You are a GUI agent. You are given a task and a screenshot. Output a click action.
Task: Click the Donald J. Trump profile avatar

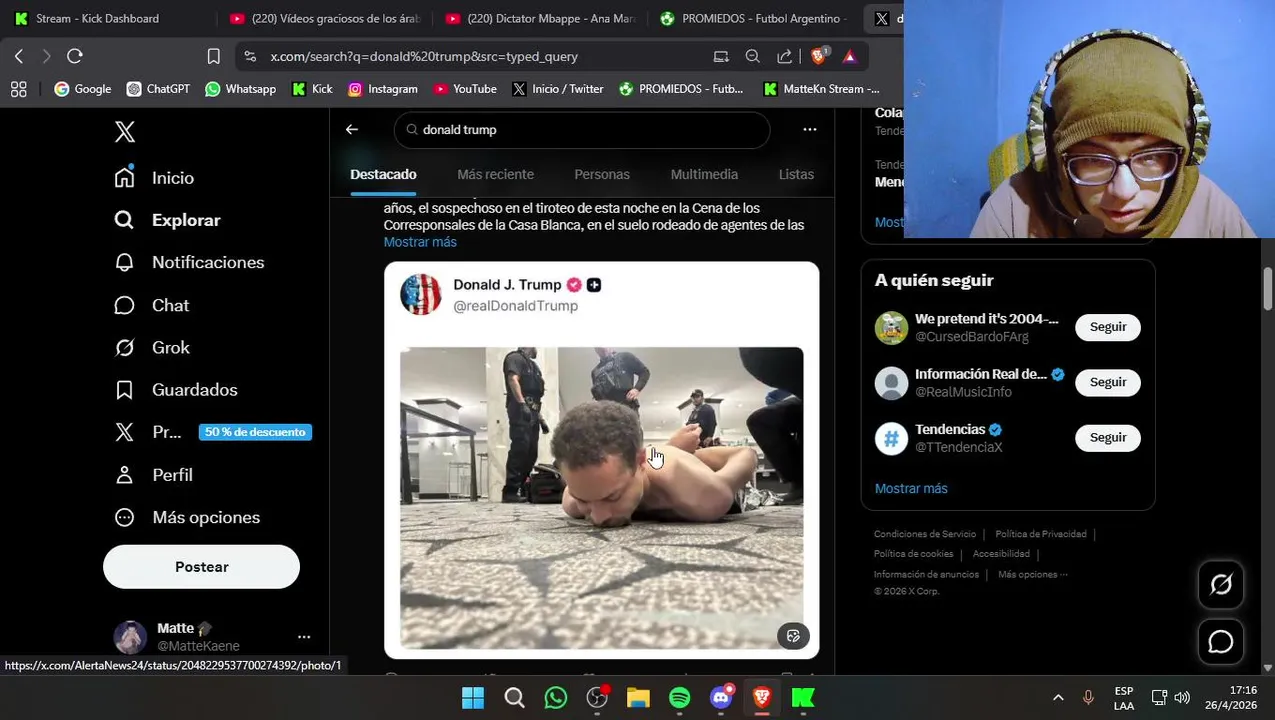[x=421, y=294]
